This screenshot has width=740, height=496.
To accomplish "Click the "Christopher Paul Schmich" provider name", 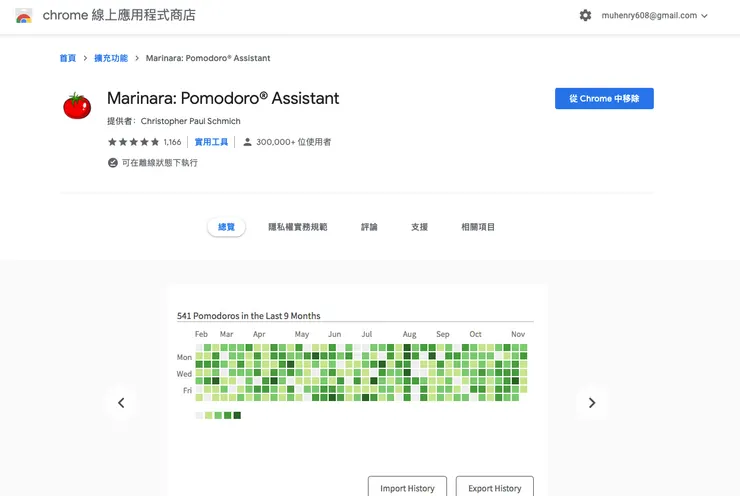I will click(x=191, y=121).
